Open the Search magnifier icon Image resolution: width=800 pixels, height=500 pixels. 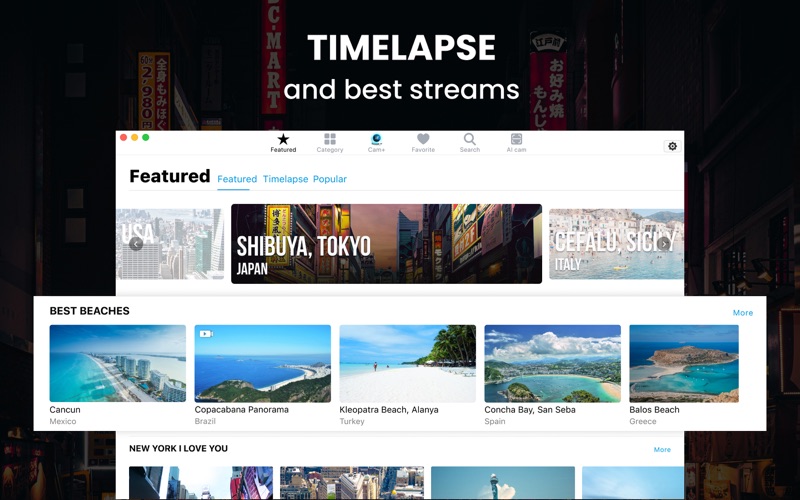pos(470,139)
